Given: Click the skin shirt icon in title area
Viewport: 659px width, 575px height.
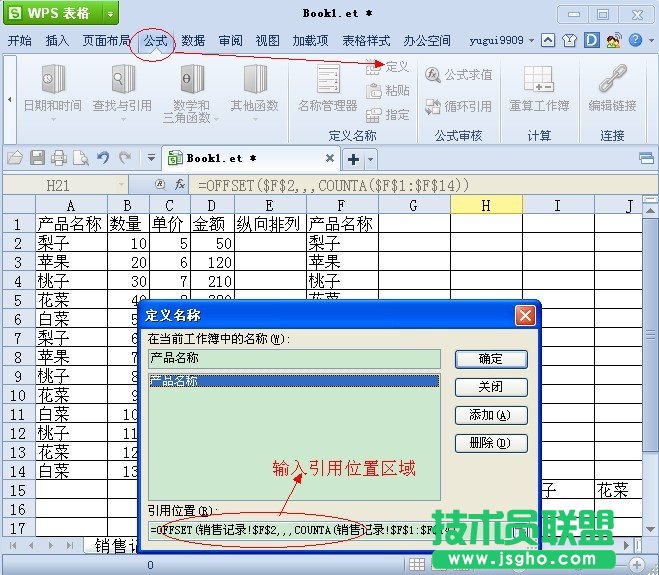Looking at the screenshot, I should coord(569,40).
